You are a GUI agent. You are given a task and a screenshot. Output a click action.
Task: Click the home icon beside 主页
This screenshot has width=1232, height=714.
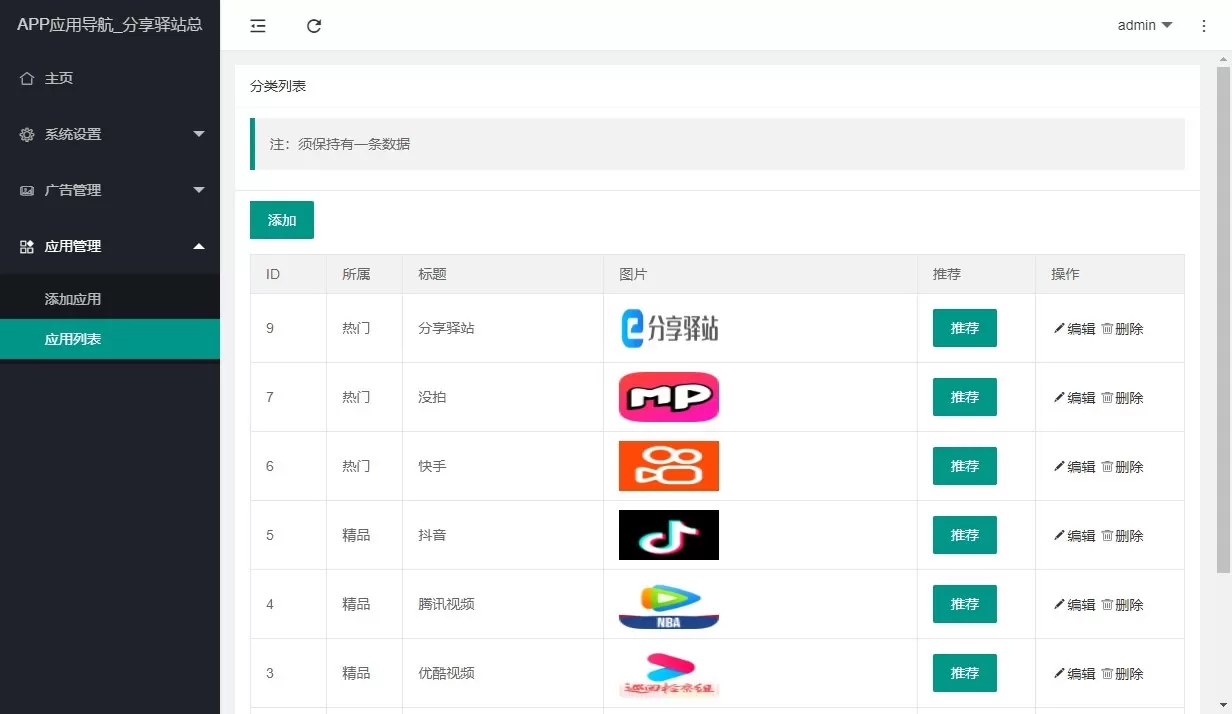[x=27, y=78]
